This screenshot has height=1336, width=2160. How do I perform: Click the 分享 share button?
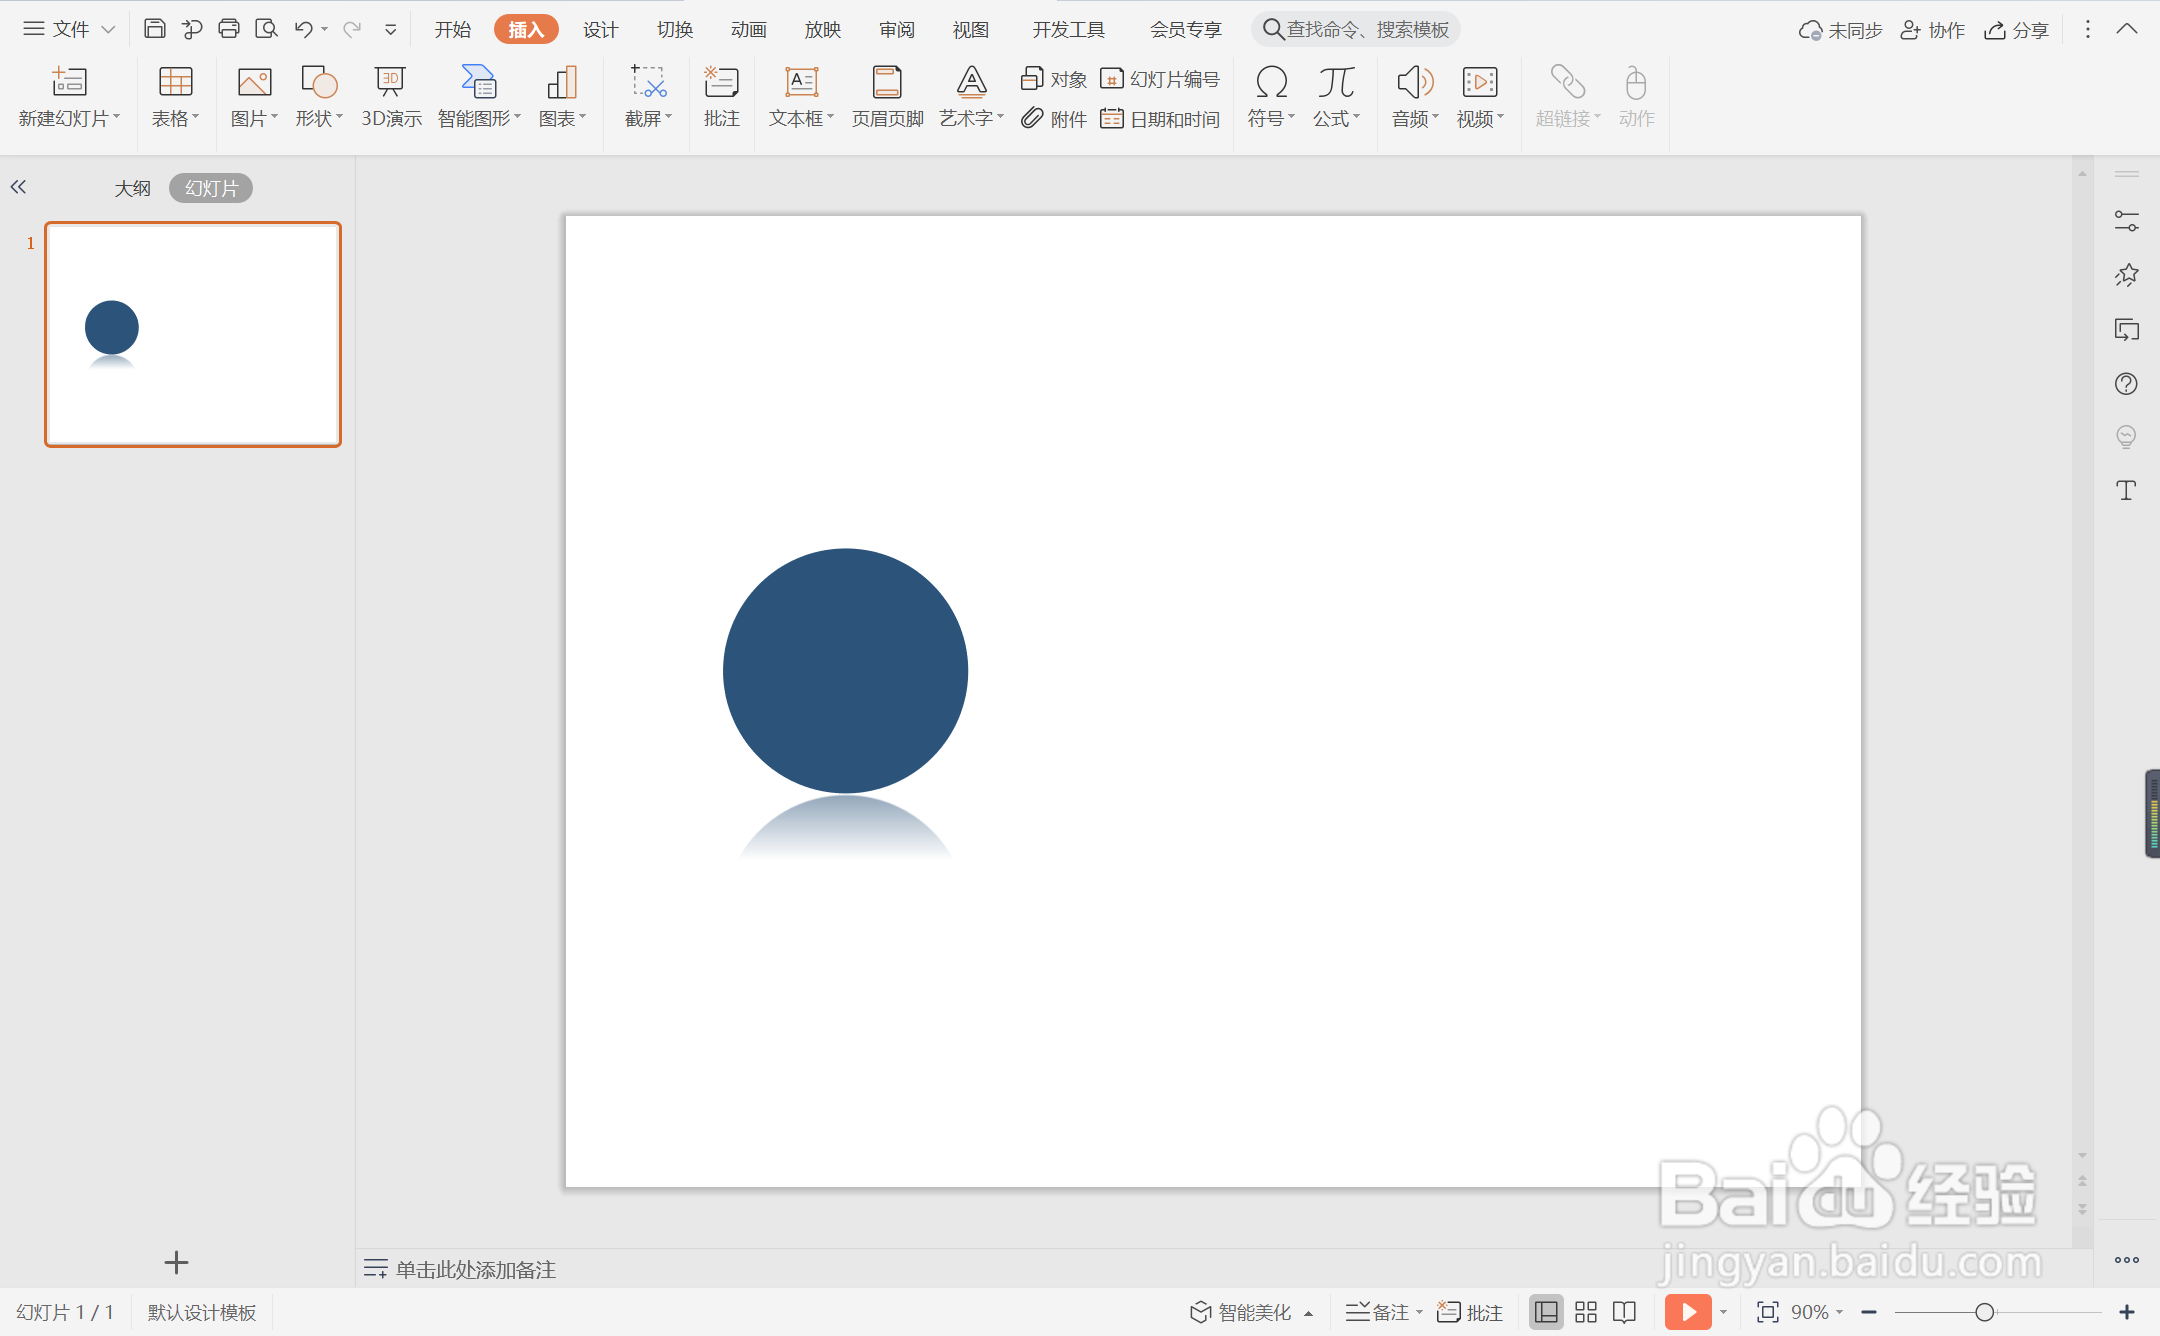pyautogui.click(x=2017, y=30)
